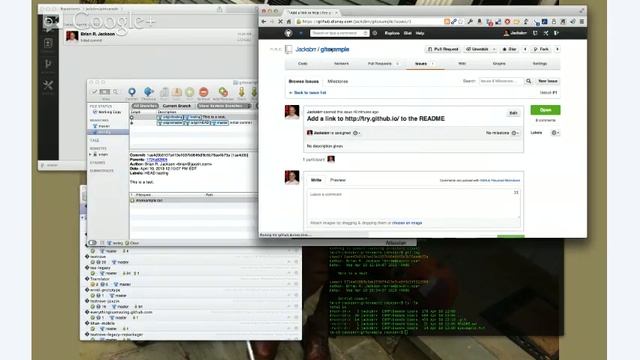Click the browser back arrow
The height and width of the screenshot is (360, 640).
[x=264, y=22]
